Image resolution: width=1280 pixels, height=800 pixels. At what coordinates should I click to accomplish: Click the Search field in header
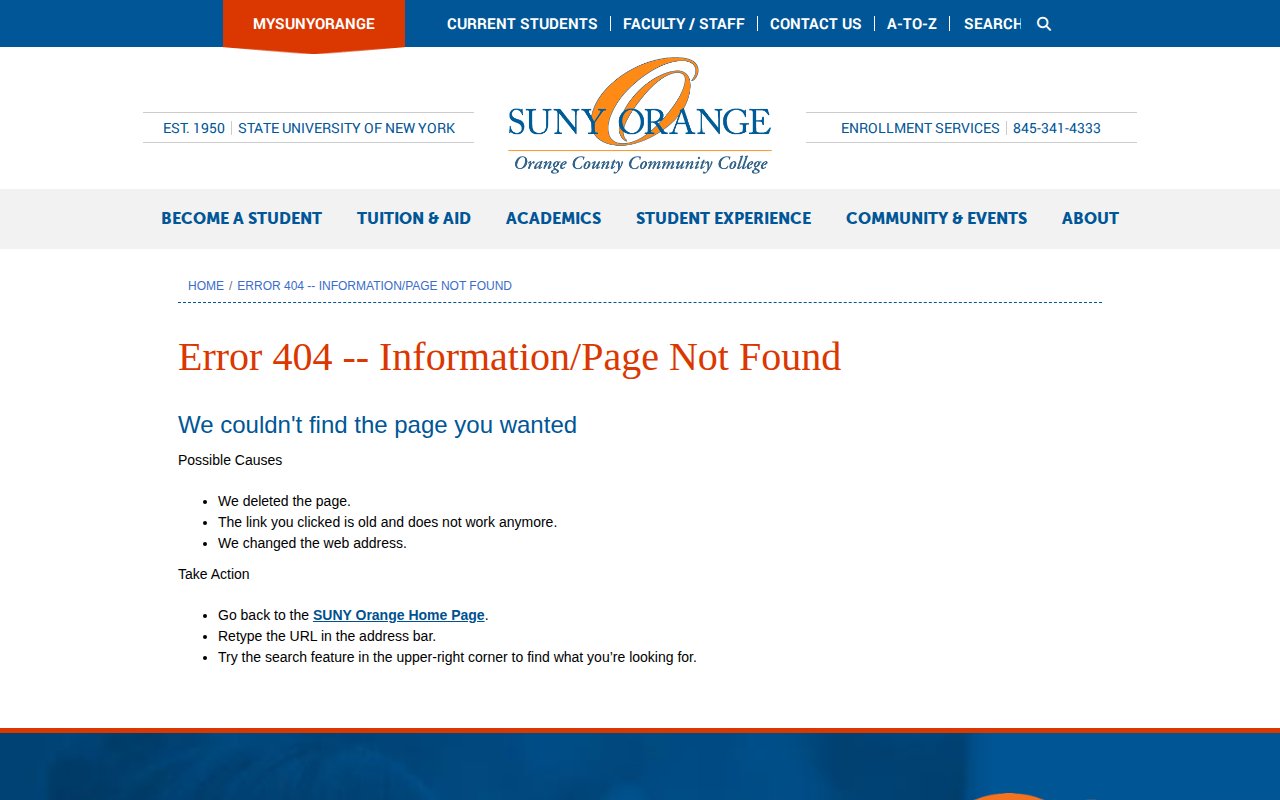(x=991, y=24)
